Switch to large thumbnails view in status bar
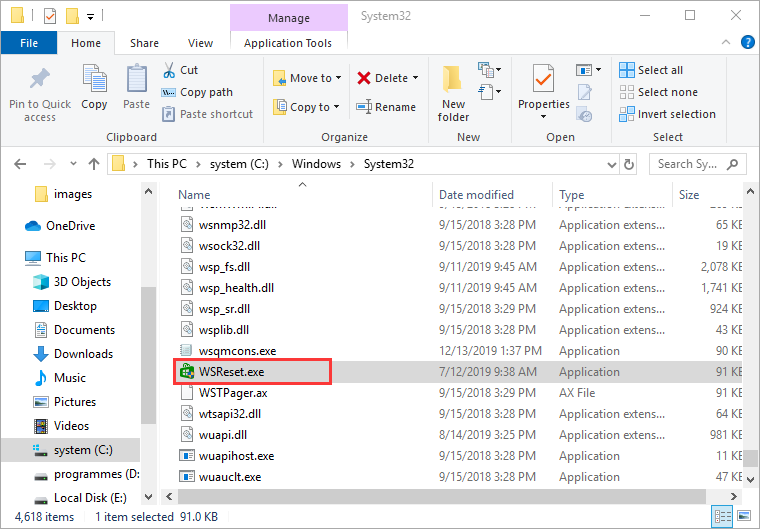This screenshot has width=760, height=529. (741, 517)
